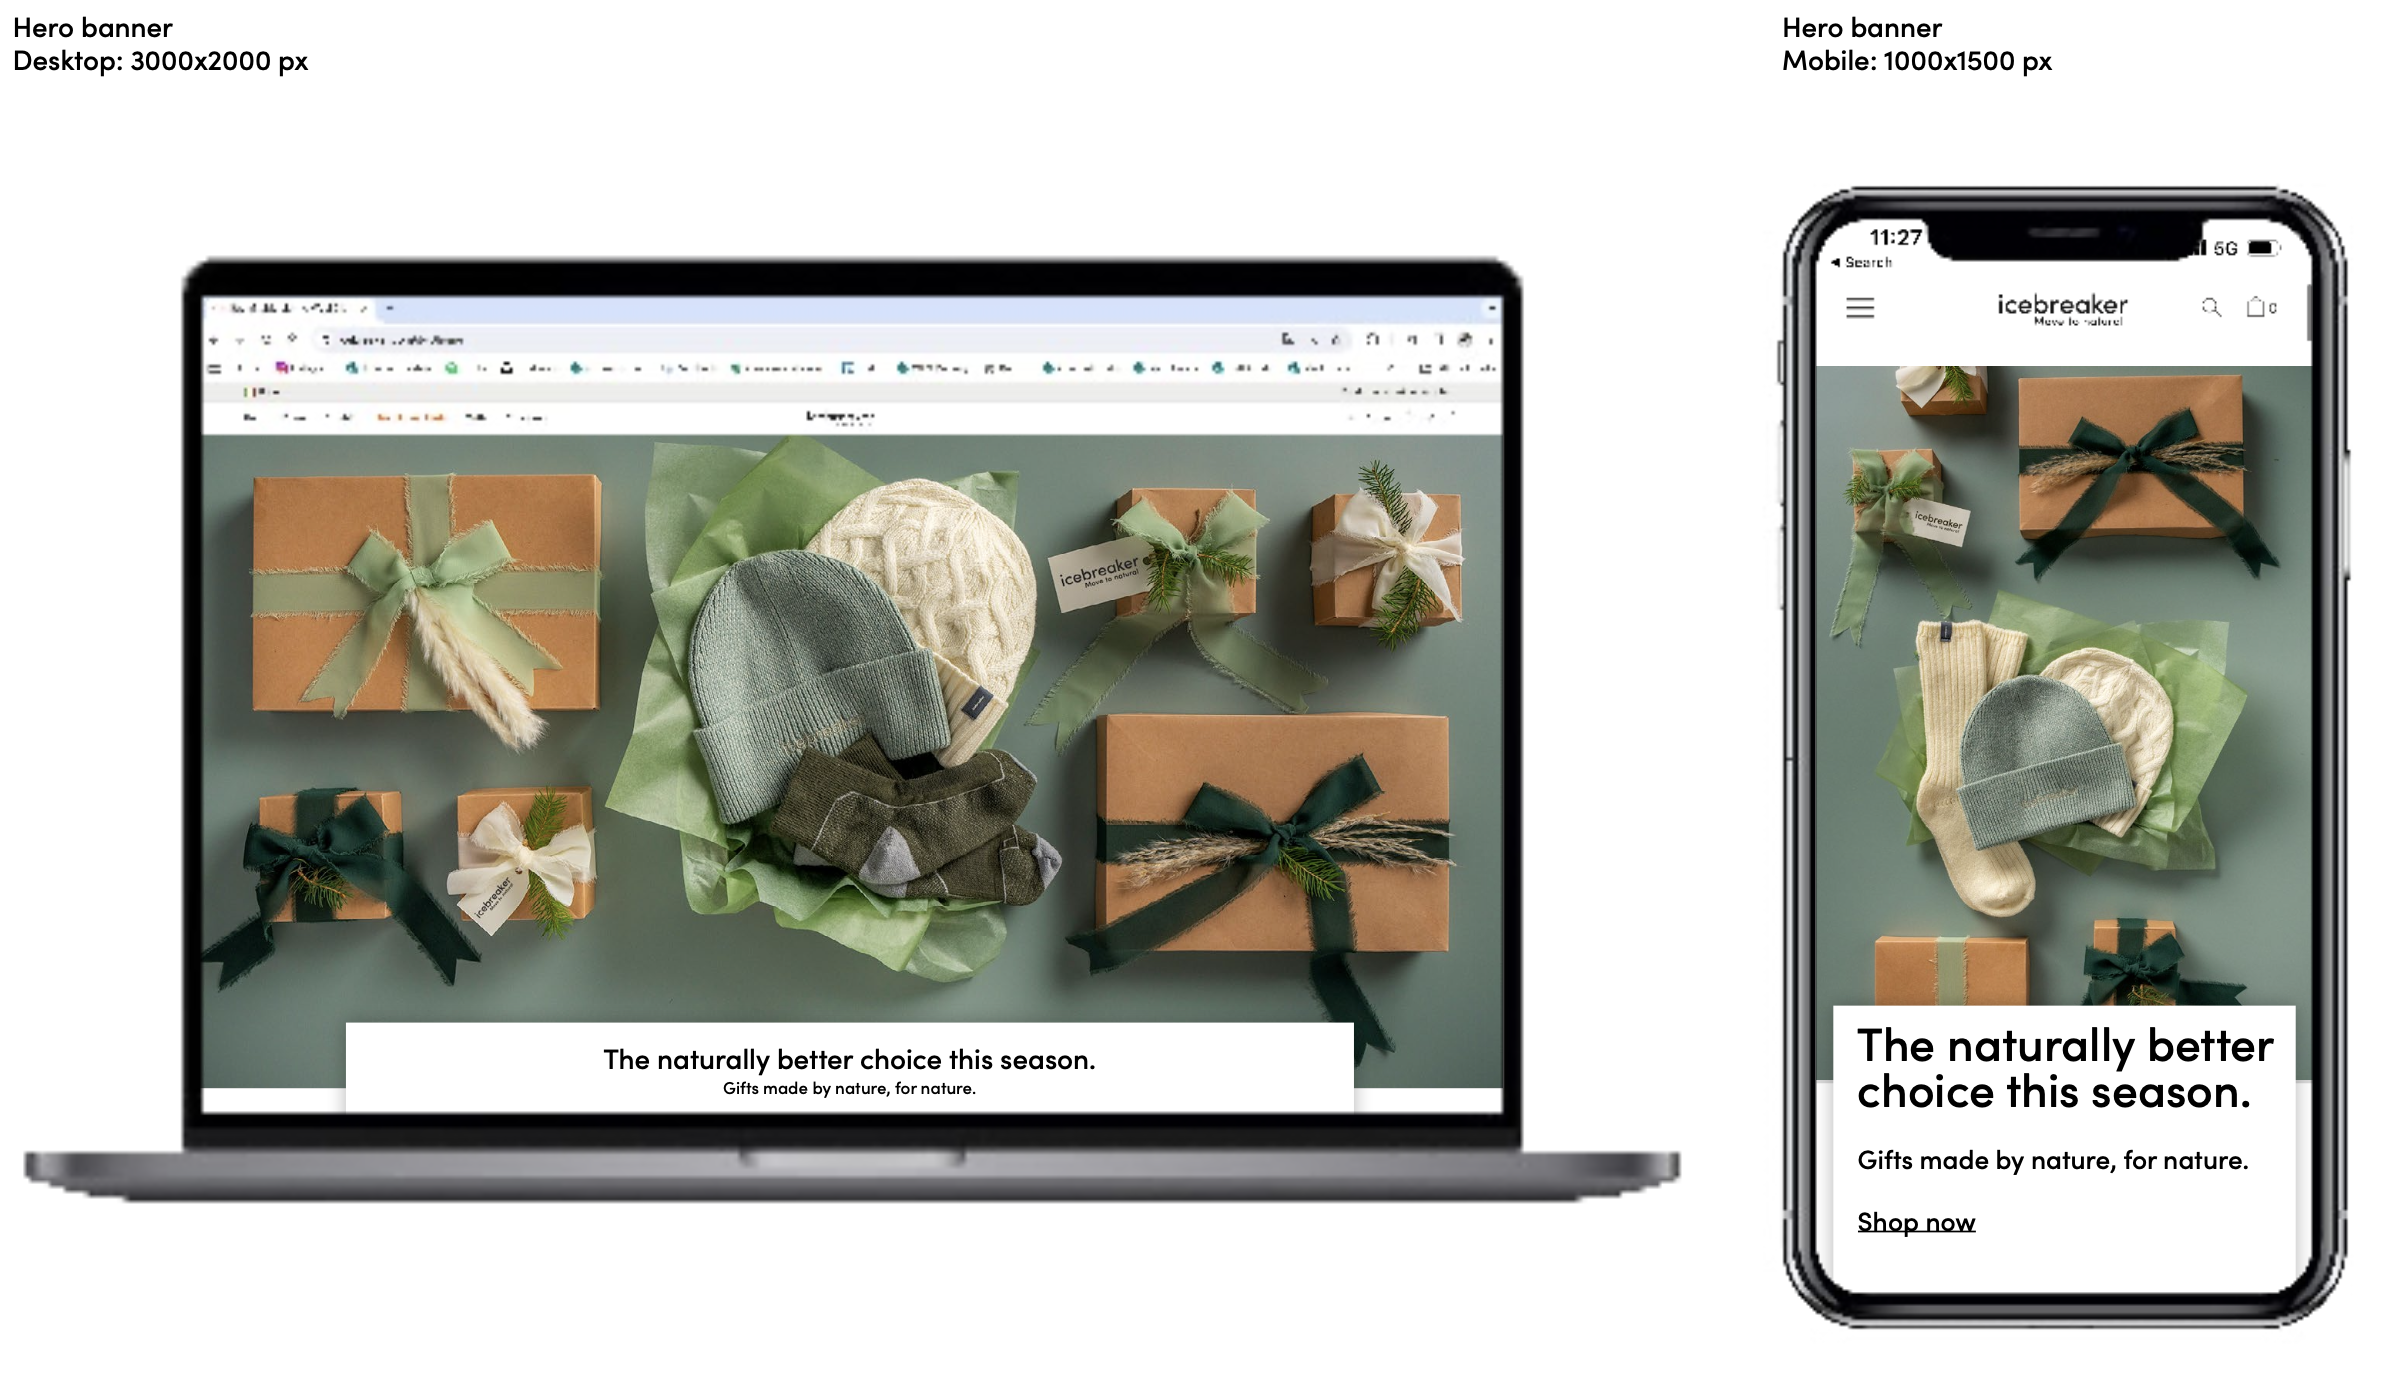Click the orange highlighted site navigation item
Viewport: 2402px width, 1378px height.
point(410,417)
